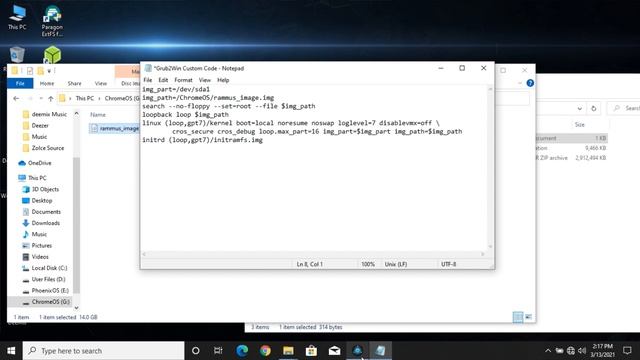Viewport: 640px width, 360px height.
Task: Select the rammus_image file in list
Action: point(115,128)
